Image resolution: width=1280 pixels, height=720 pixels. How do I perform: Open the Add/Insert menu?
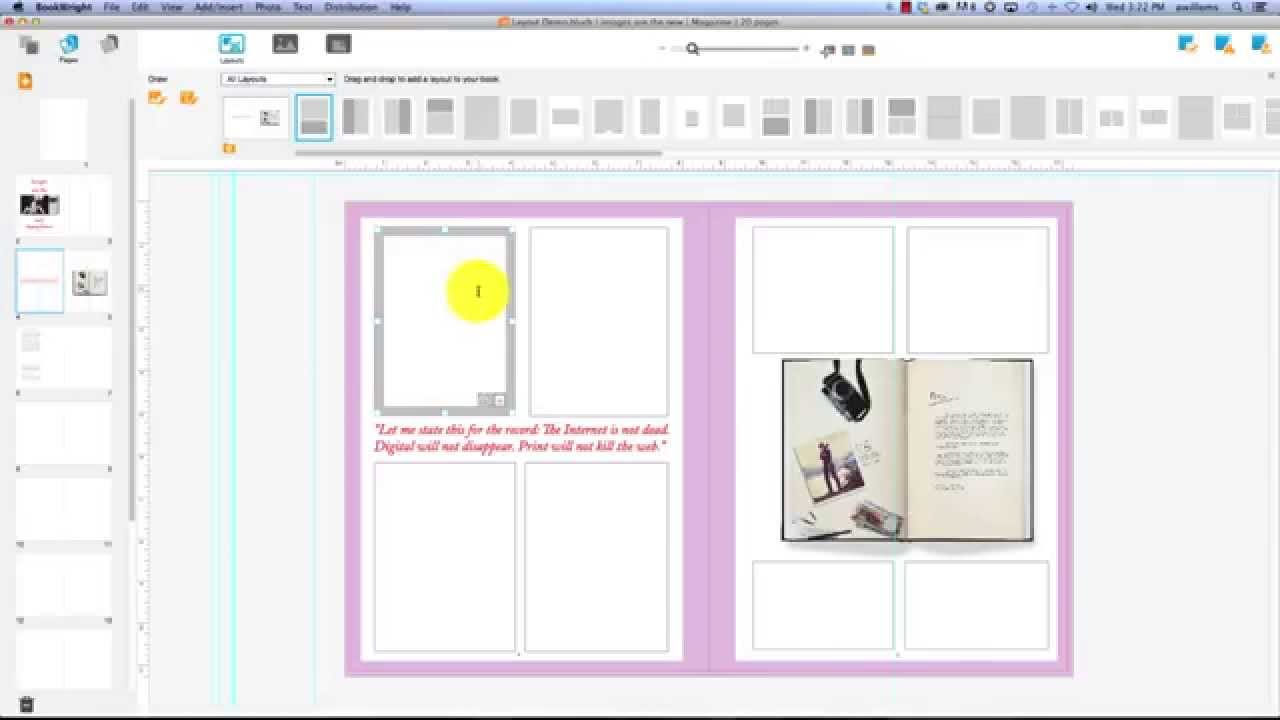[218, 7]
